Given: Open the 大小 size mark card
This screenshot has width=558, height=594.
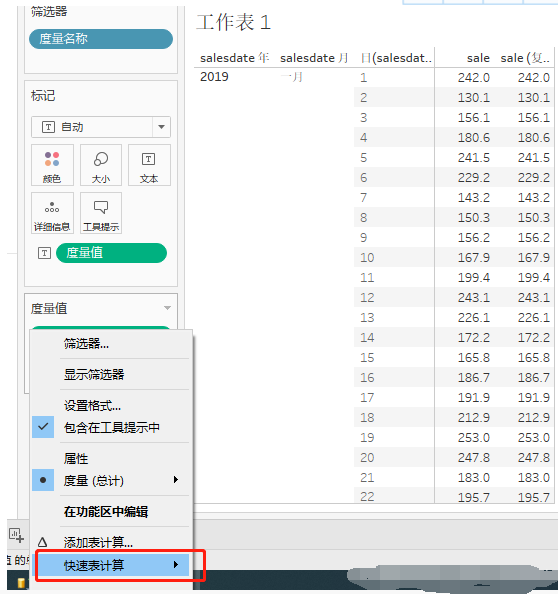Looking at the screenshot, I should [101, 165].
